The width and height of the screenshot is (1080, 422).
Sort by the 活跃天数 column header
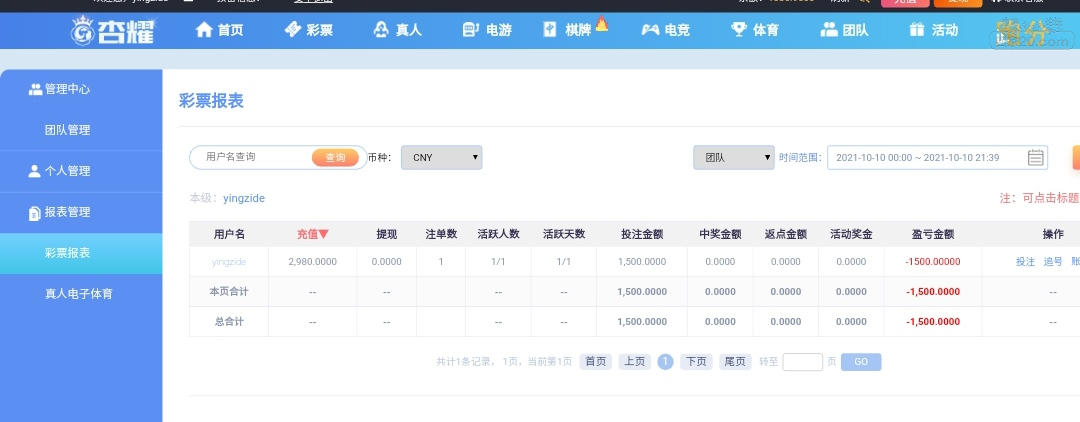[x=563, y=234]
